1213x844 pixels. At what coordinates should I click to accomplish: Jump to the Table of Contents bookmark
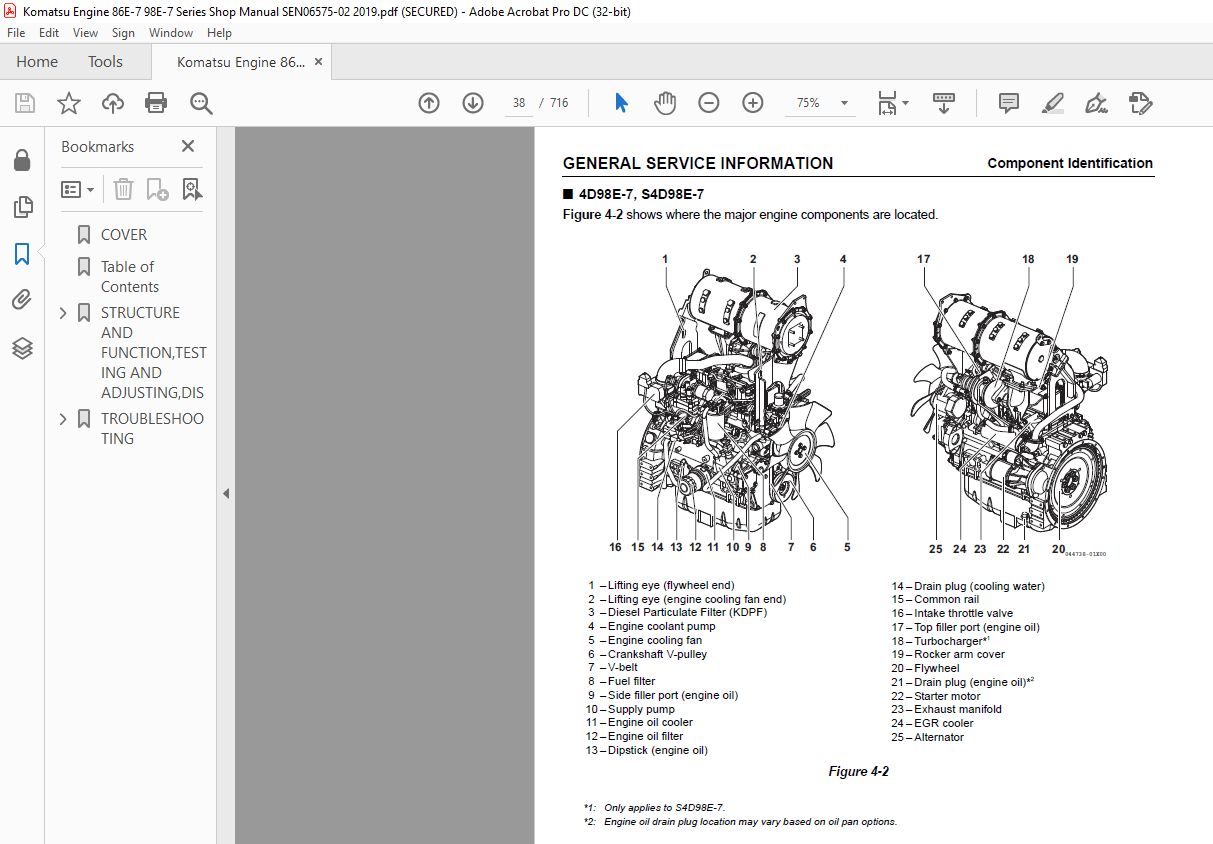[x=130, y=277]
